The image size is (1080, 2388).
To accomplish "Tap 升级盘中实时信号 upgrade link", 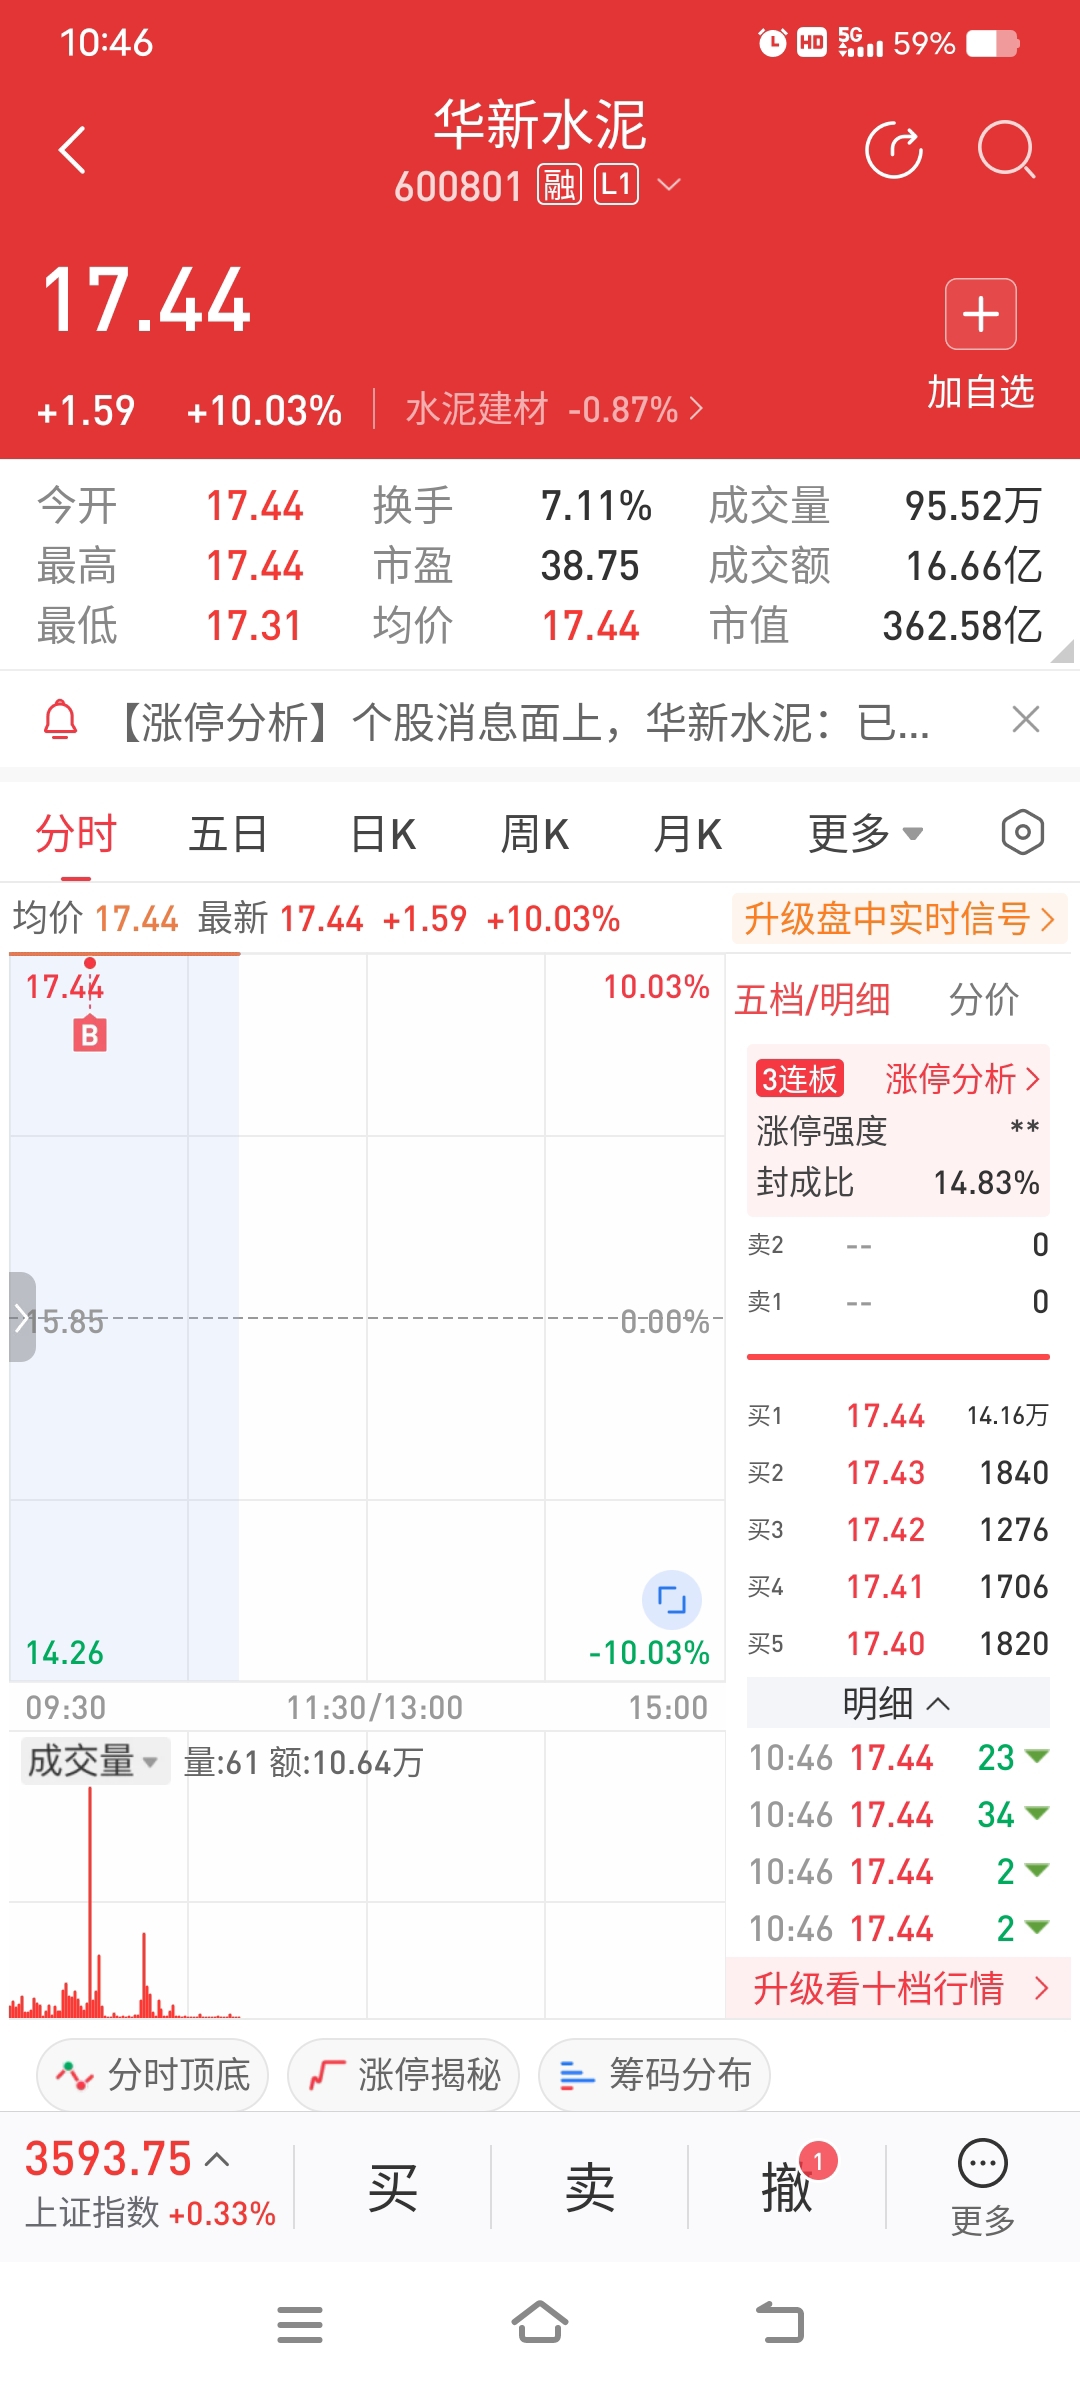I will (x=900, y=918).
